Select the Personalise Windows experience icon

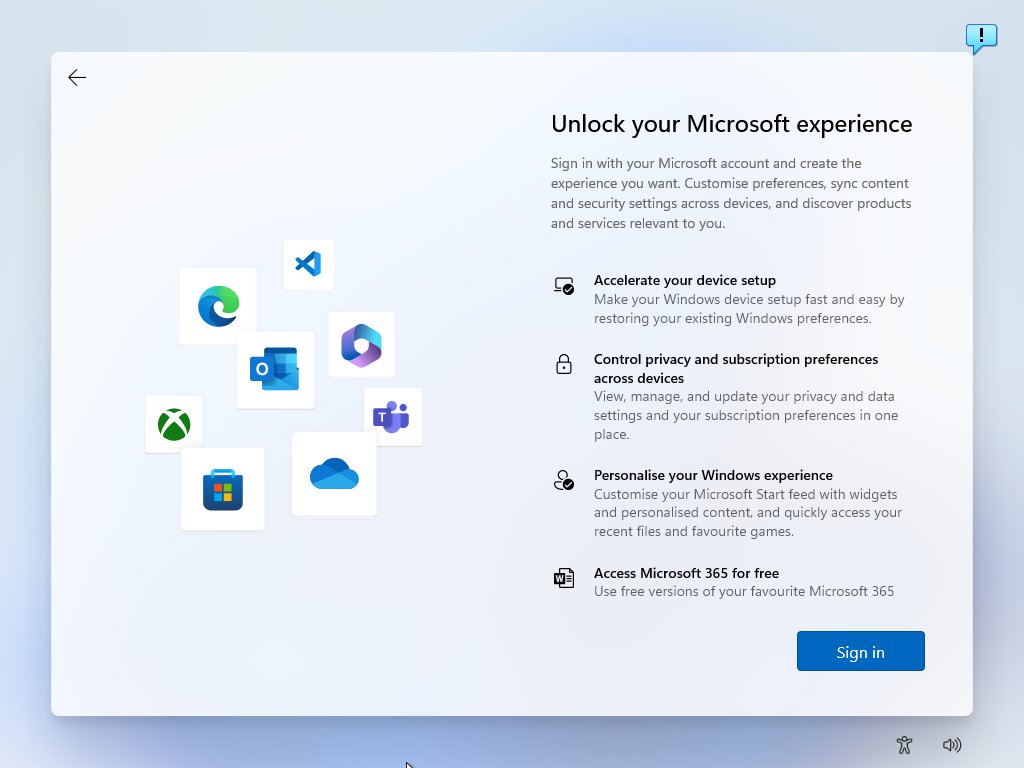click(x=564, y=481)
